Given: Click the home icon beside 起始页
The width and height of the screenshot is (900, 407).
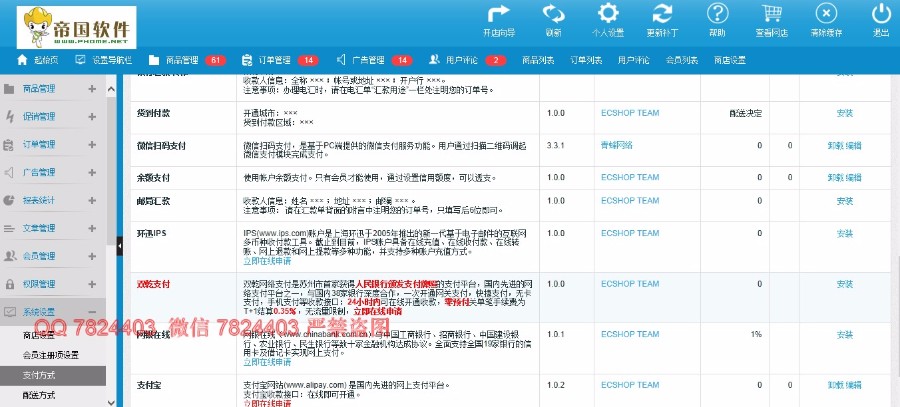Looking at the screenshot, I should (x=22, y=60).
